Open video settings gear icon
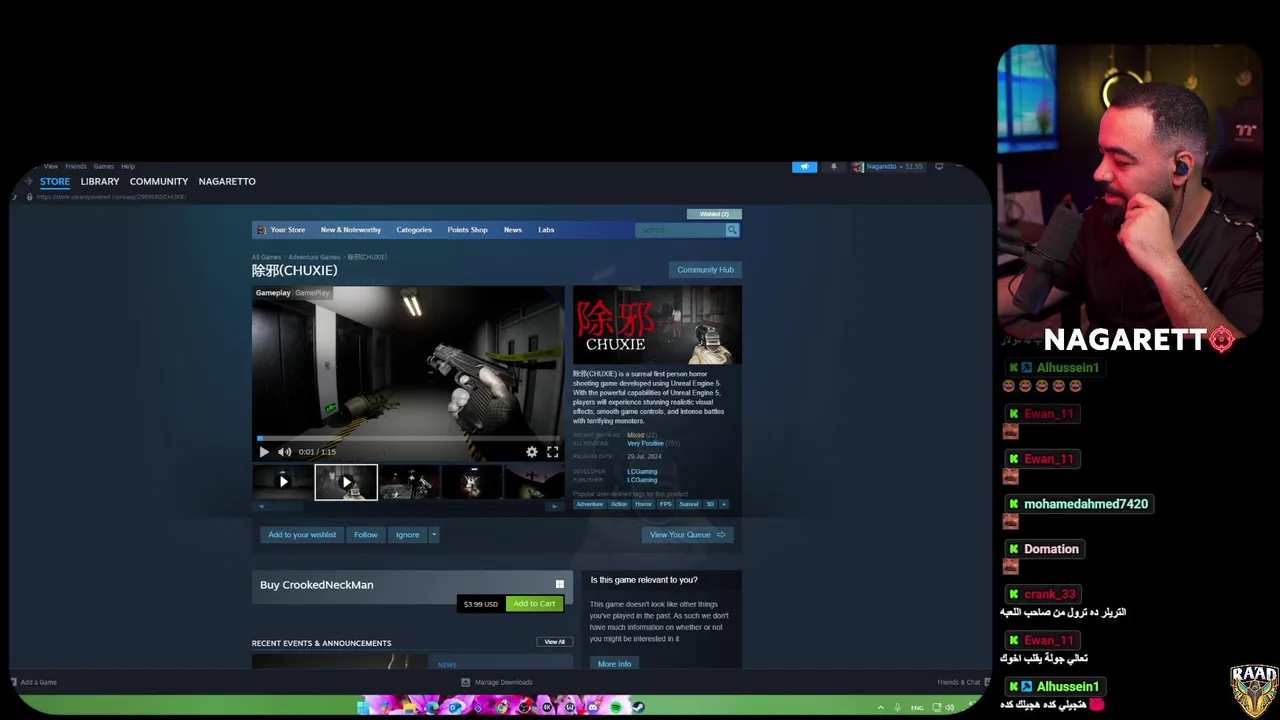The height and width of the screenshot is (720, 1280). 532,452
